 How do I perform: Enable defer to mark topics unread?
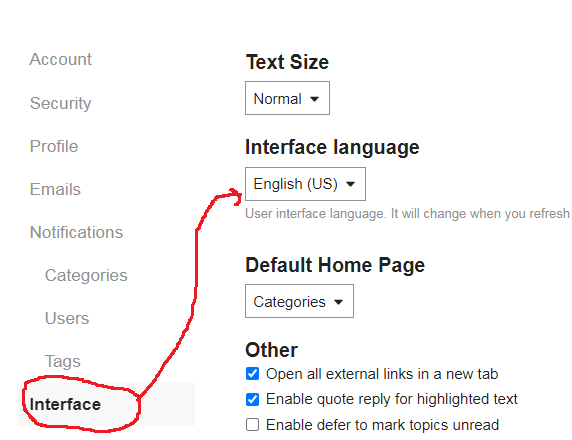click(252, 425)
